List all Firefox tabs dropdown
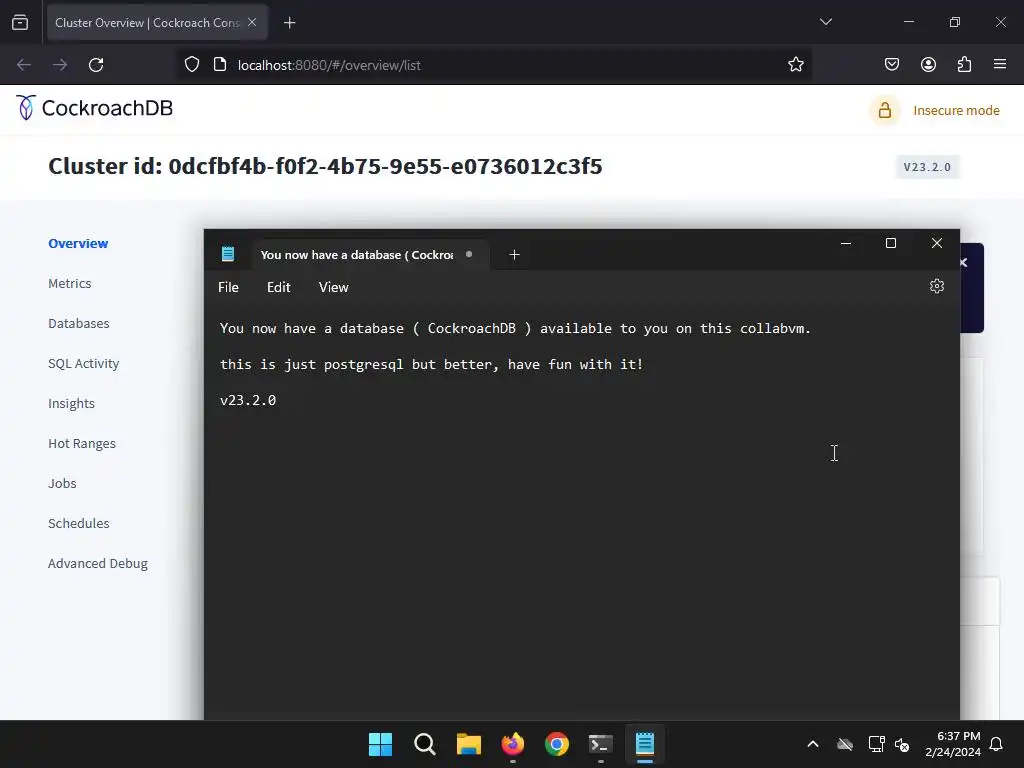1024x768 pixels. 826,22
